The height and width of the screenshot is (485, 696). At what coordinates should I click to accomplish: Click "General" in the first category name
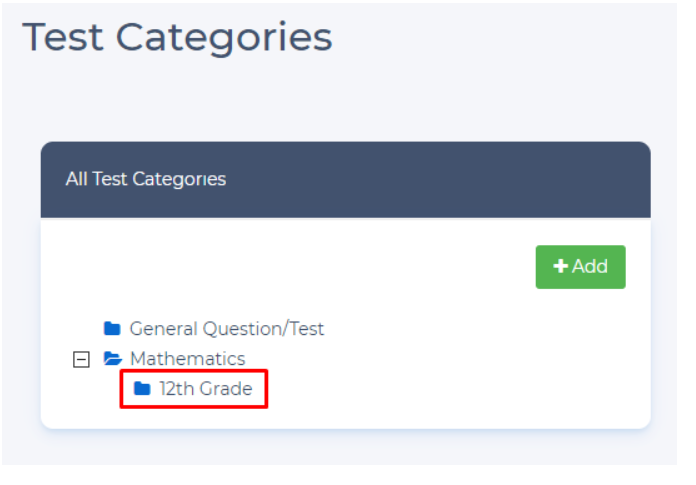coord(164,329)
